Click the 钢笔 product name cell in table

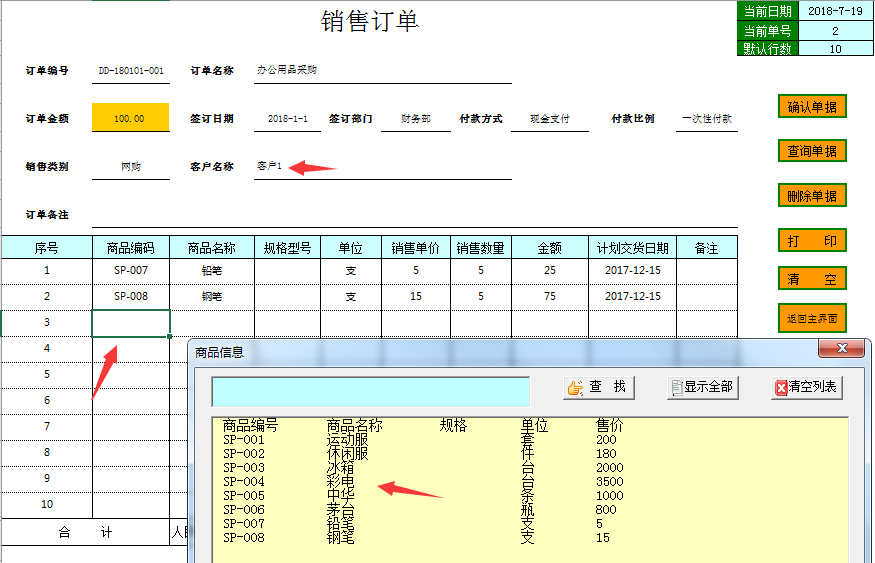(x=212, y=297)
